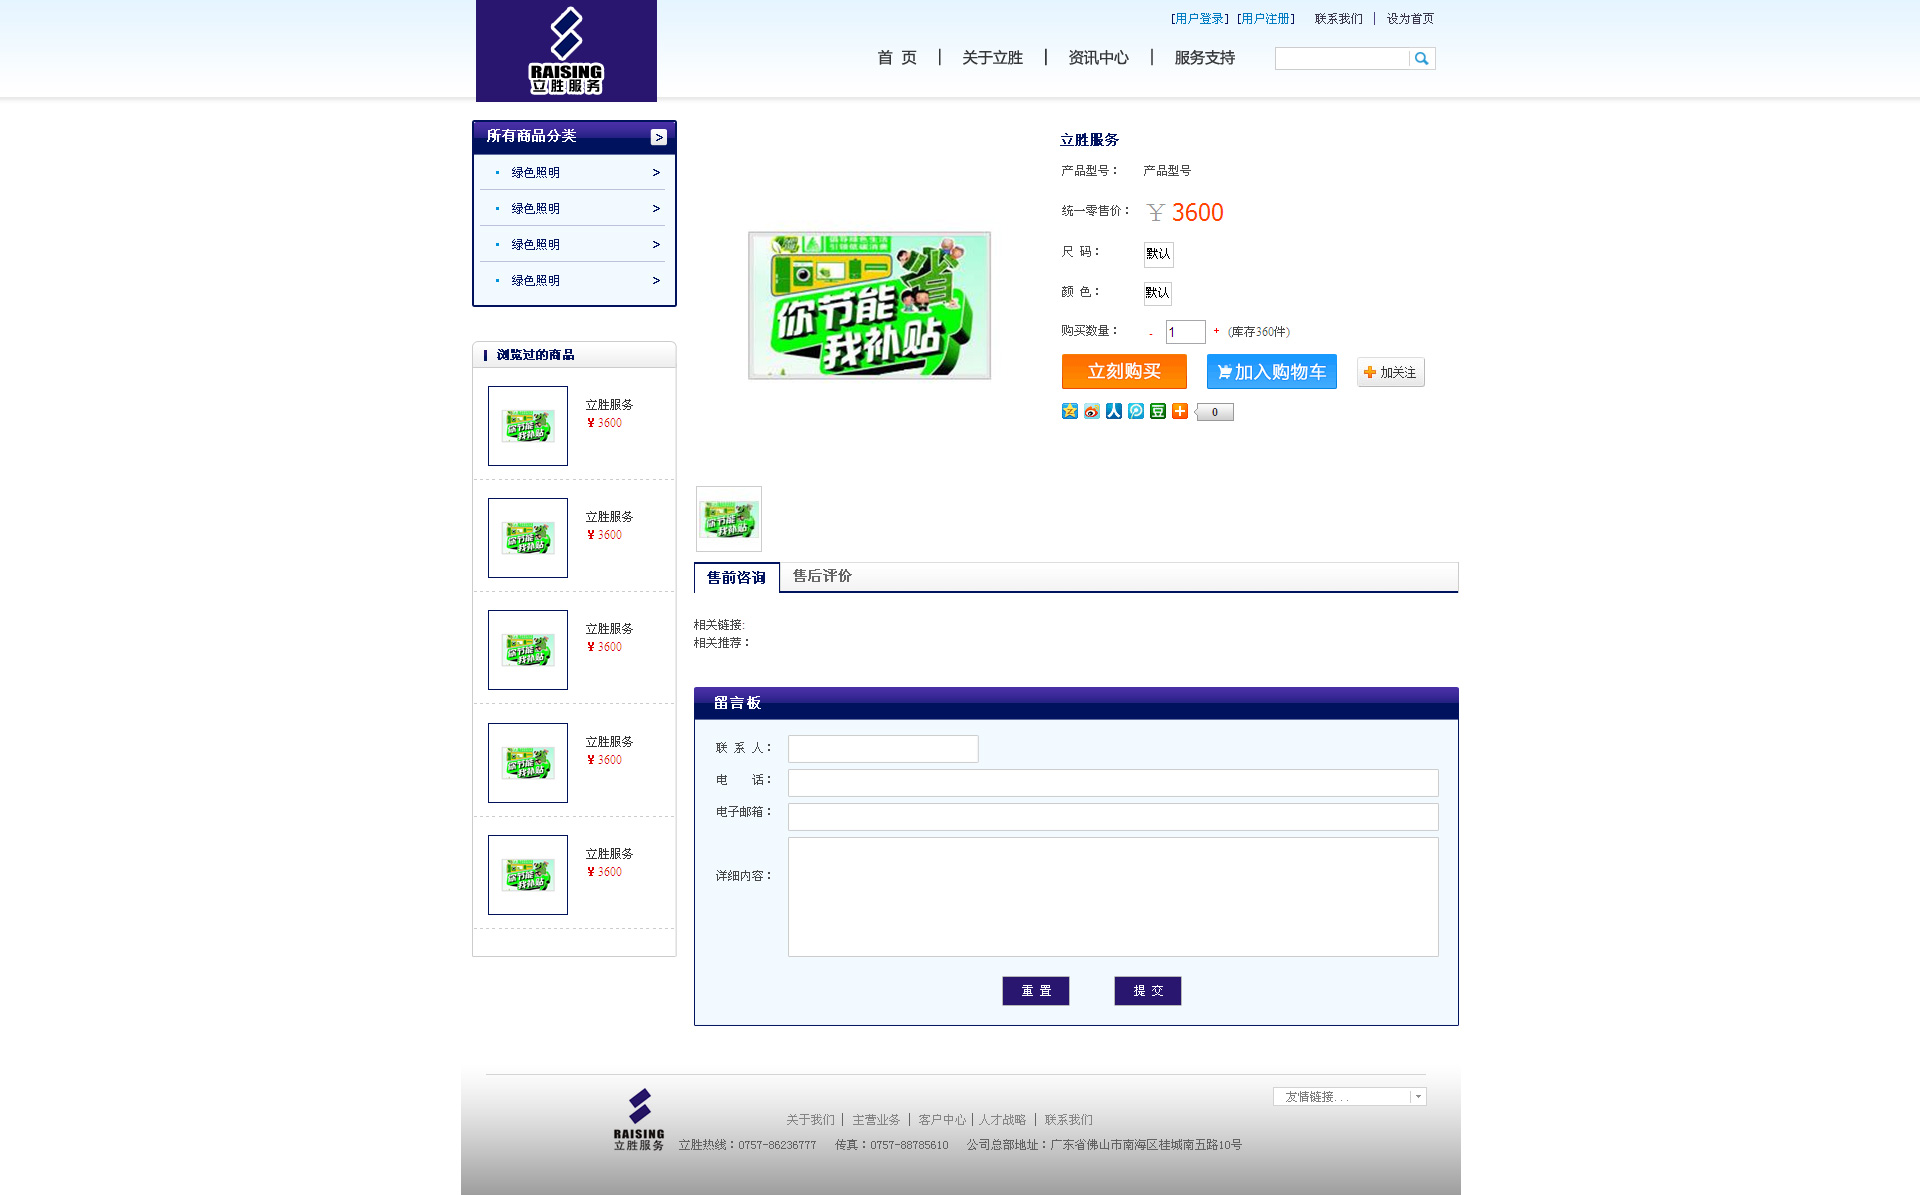1920x1195 pixels.
Task: Expand the 所有商品分类 arrow button
Action: click(658, 137)
